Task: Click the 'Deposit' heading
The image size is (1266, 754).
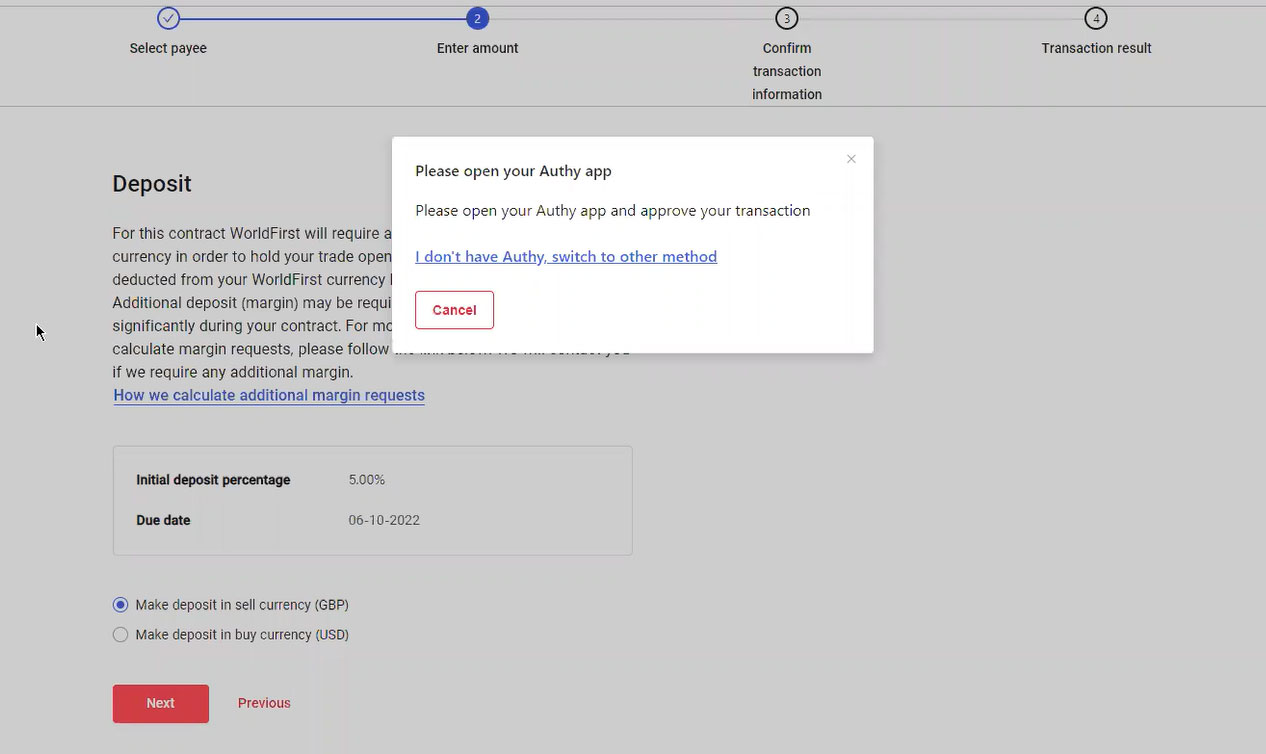Action: (152, 184)
